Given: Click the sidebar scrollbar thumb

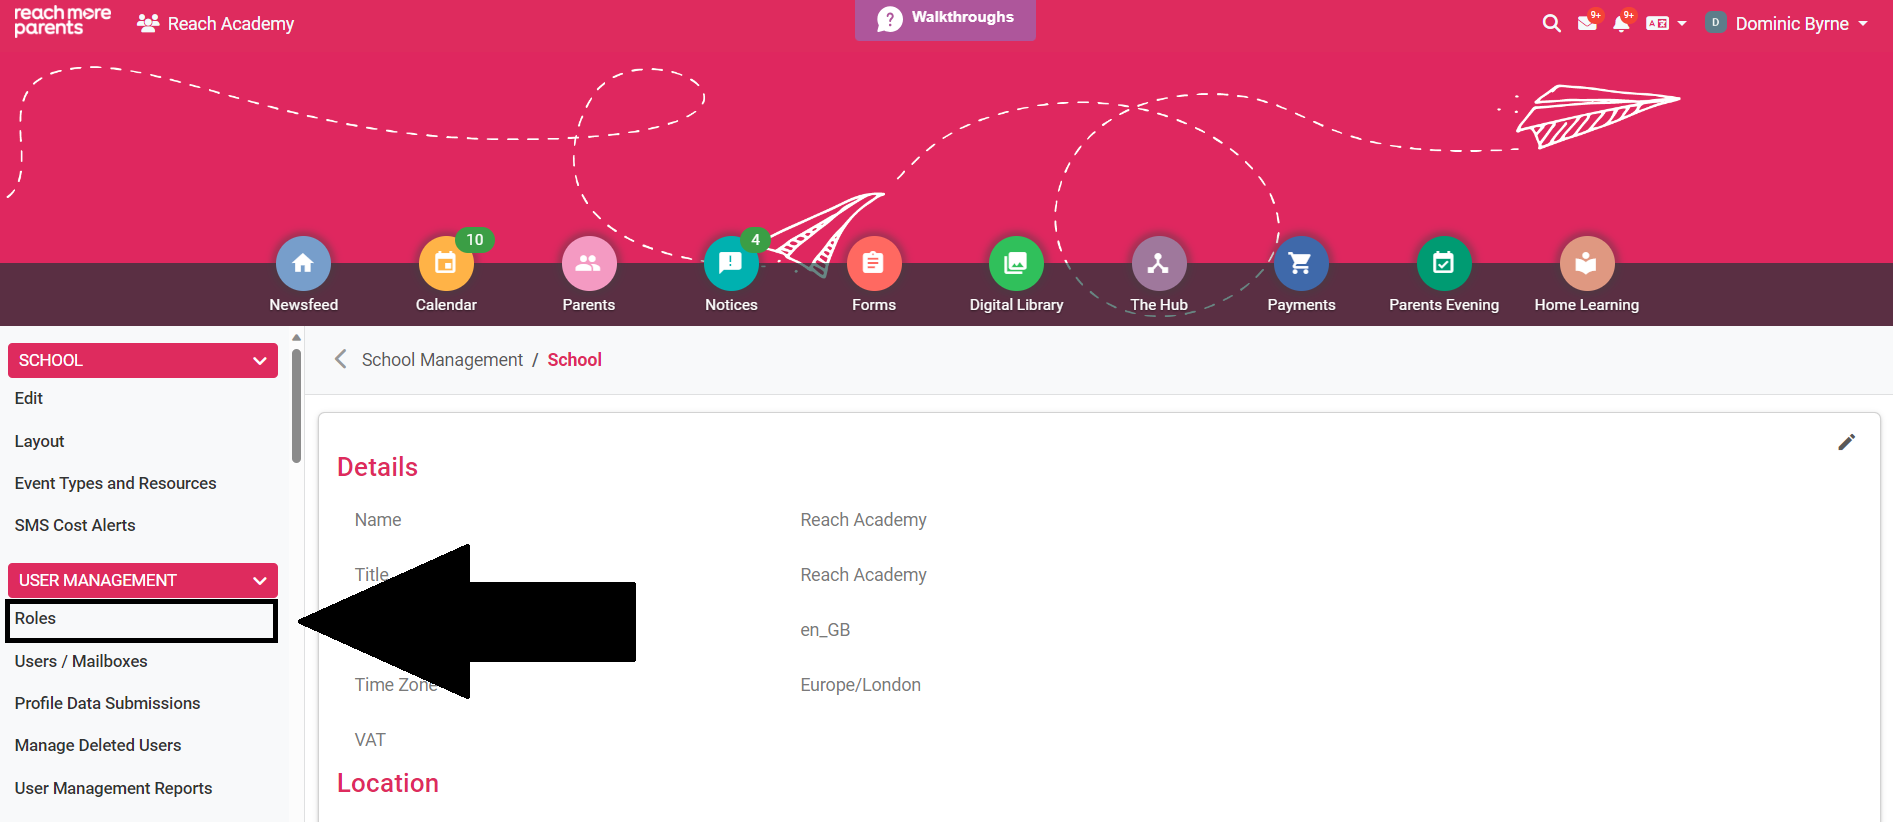Looking at the screenshot, I should pos(296,405).
